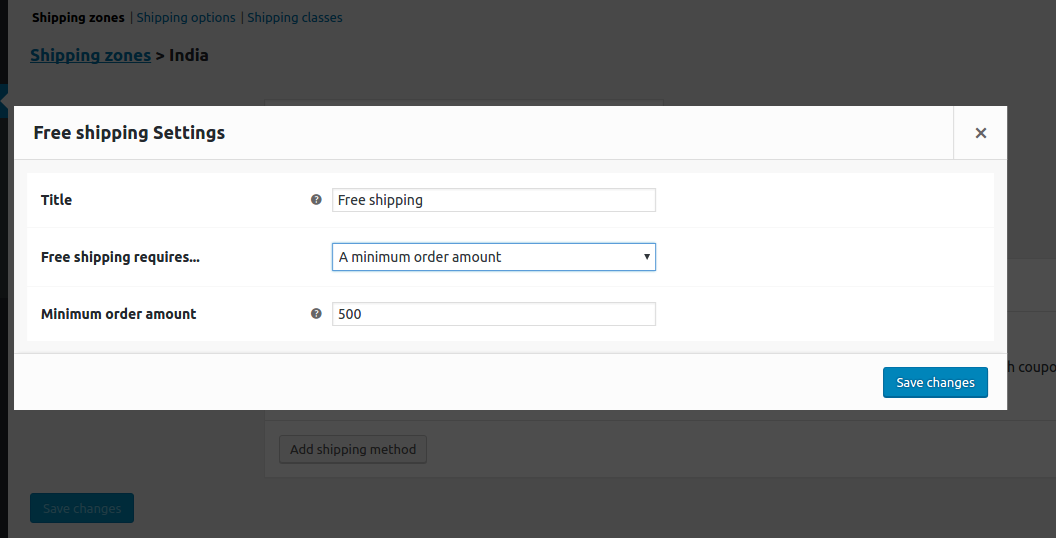1056x538 pixels.
Task: Click the Free shipping Settings heading
Action: coord(129,133)
